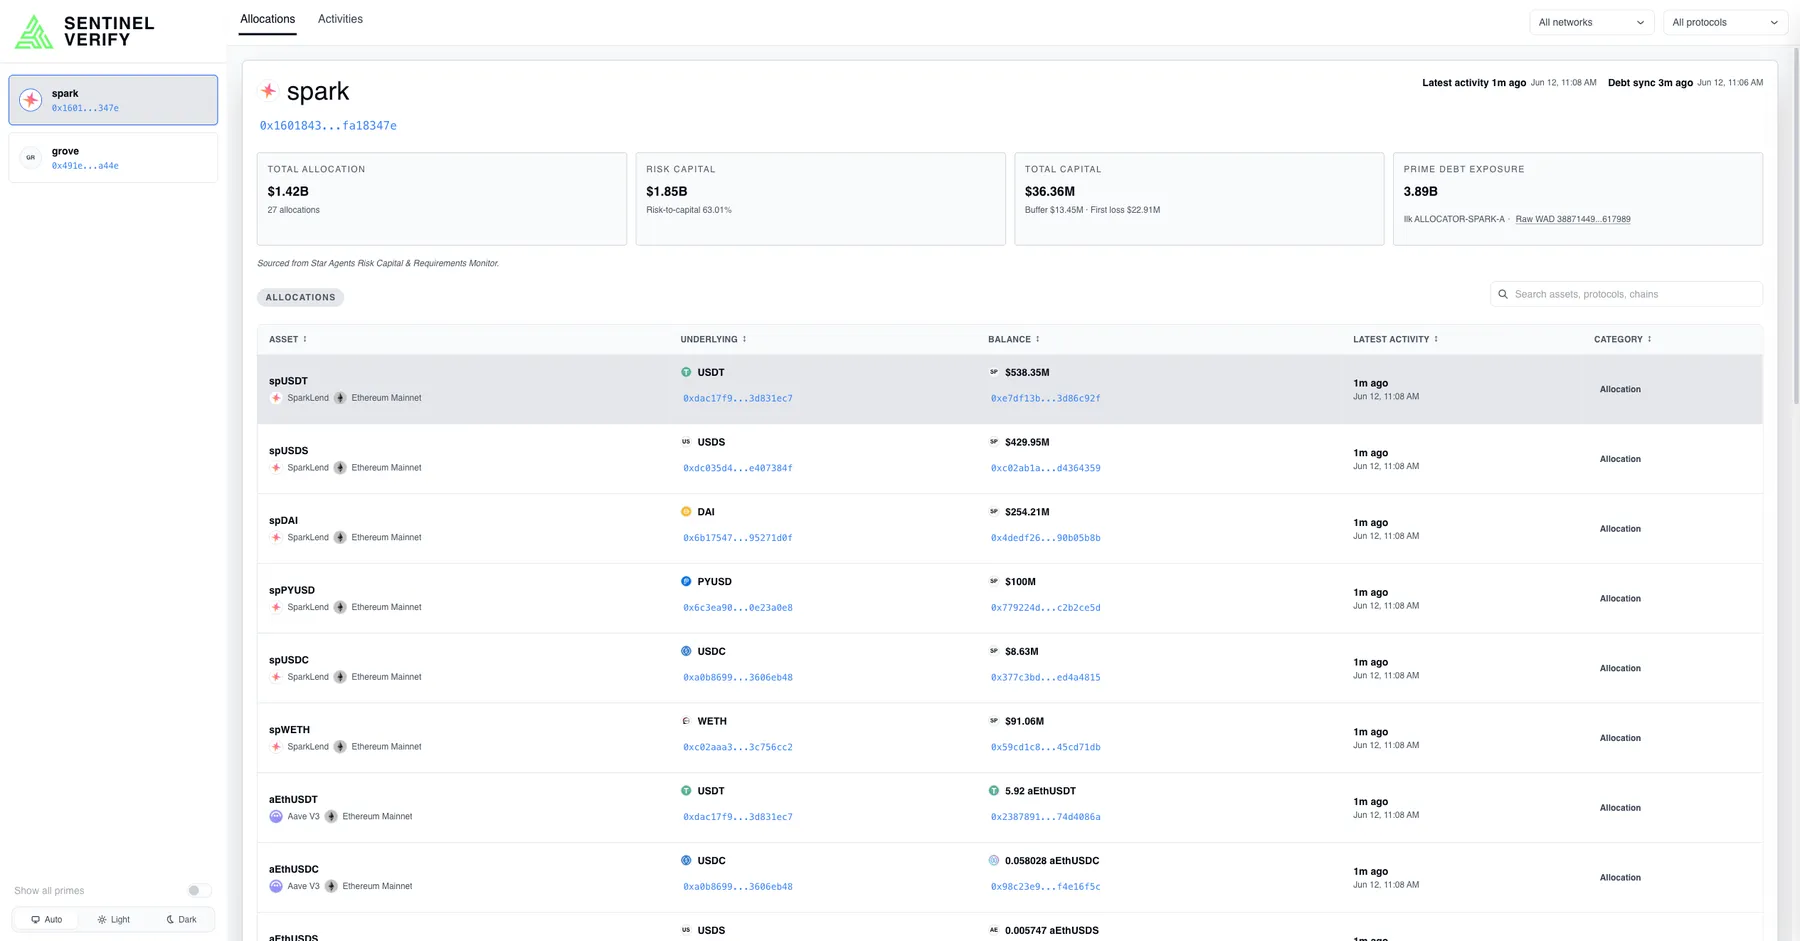Click the Ethereum Mainnet icon under spUSDS

tap(340, 468)
